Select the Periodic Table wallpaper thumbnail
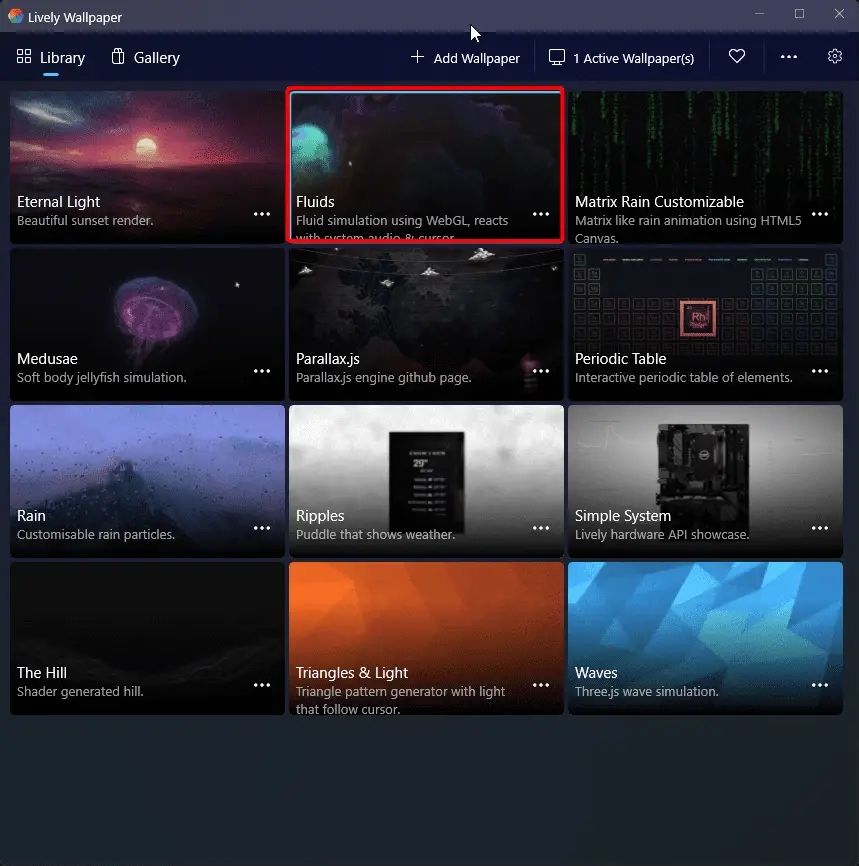Screen dimensions: 859x866 705,324
